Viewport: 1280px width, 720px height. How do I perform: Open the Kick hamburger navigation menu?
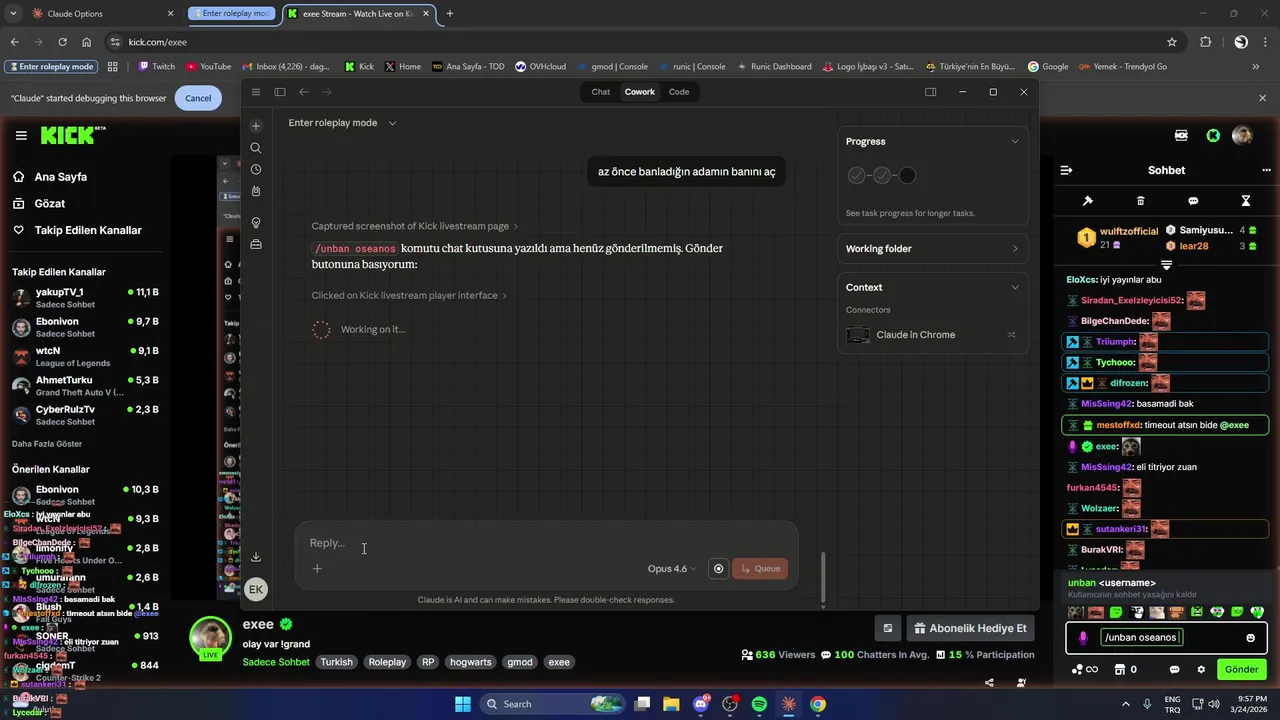point(20,136)
